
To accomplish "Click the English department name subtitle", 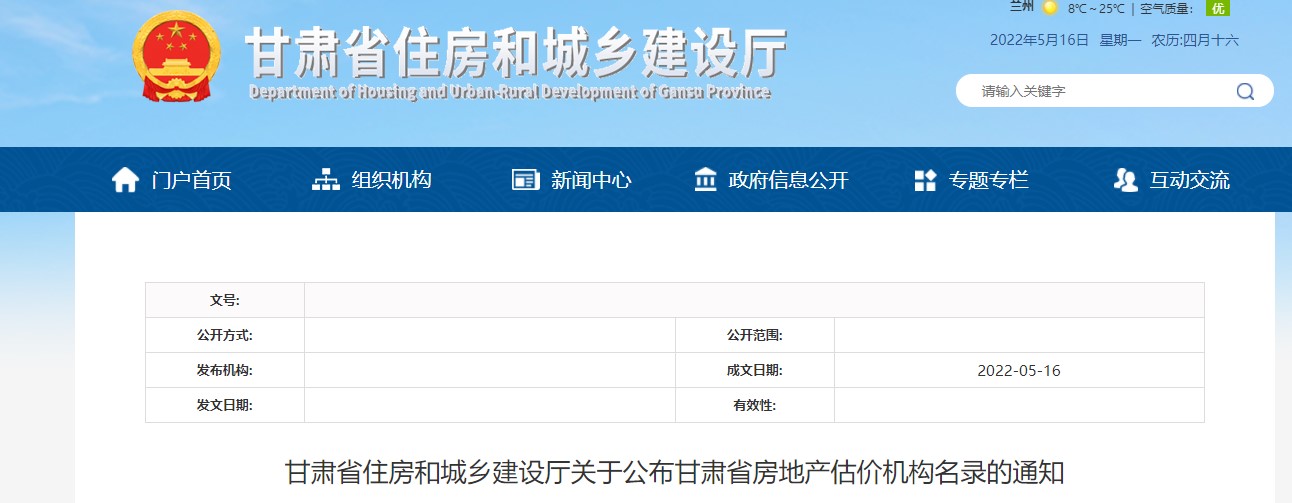I will 510,93.
